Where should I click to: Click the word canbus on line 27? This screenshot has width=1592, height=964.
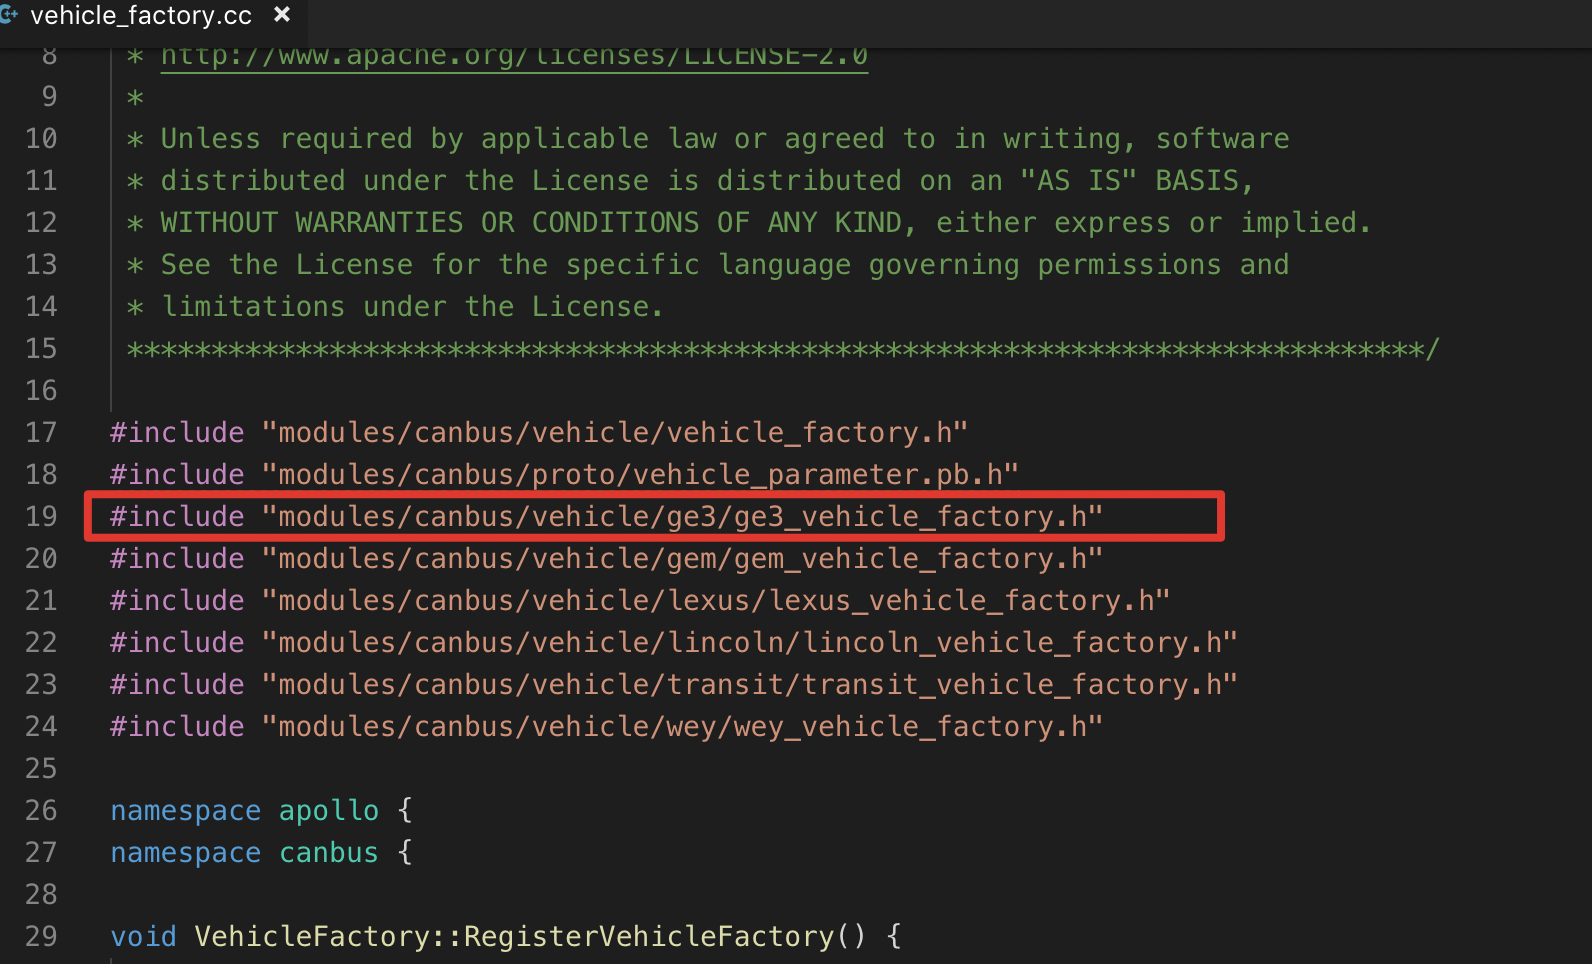tap(329, 853)
